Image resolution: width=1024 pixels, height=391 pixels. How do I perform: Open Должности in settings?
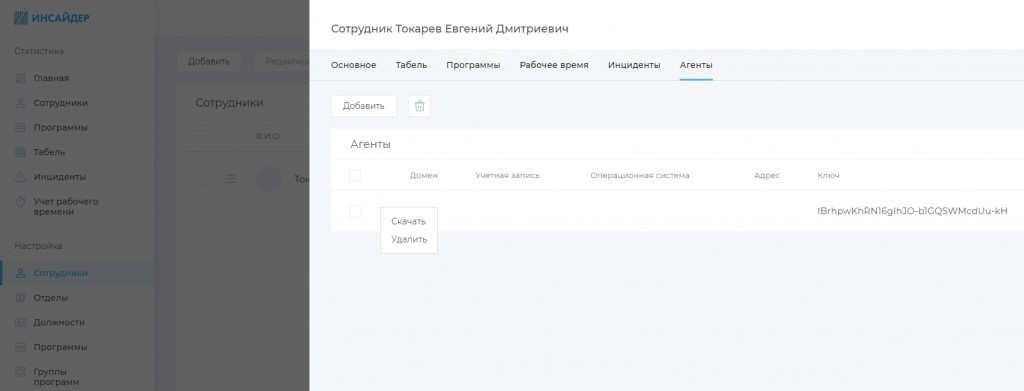59,322
